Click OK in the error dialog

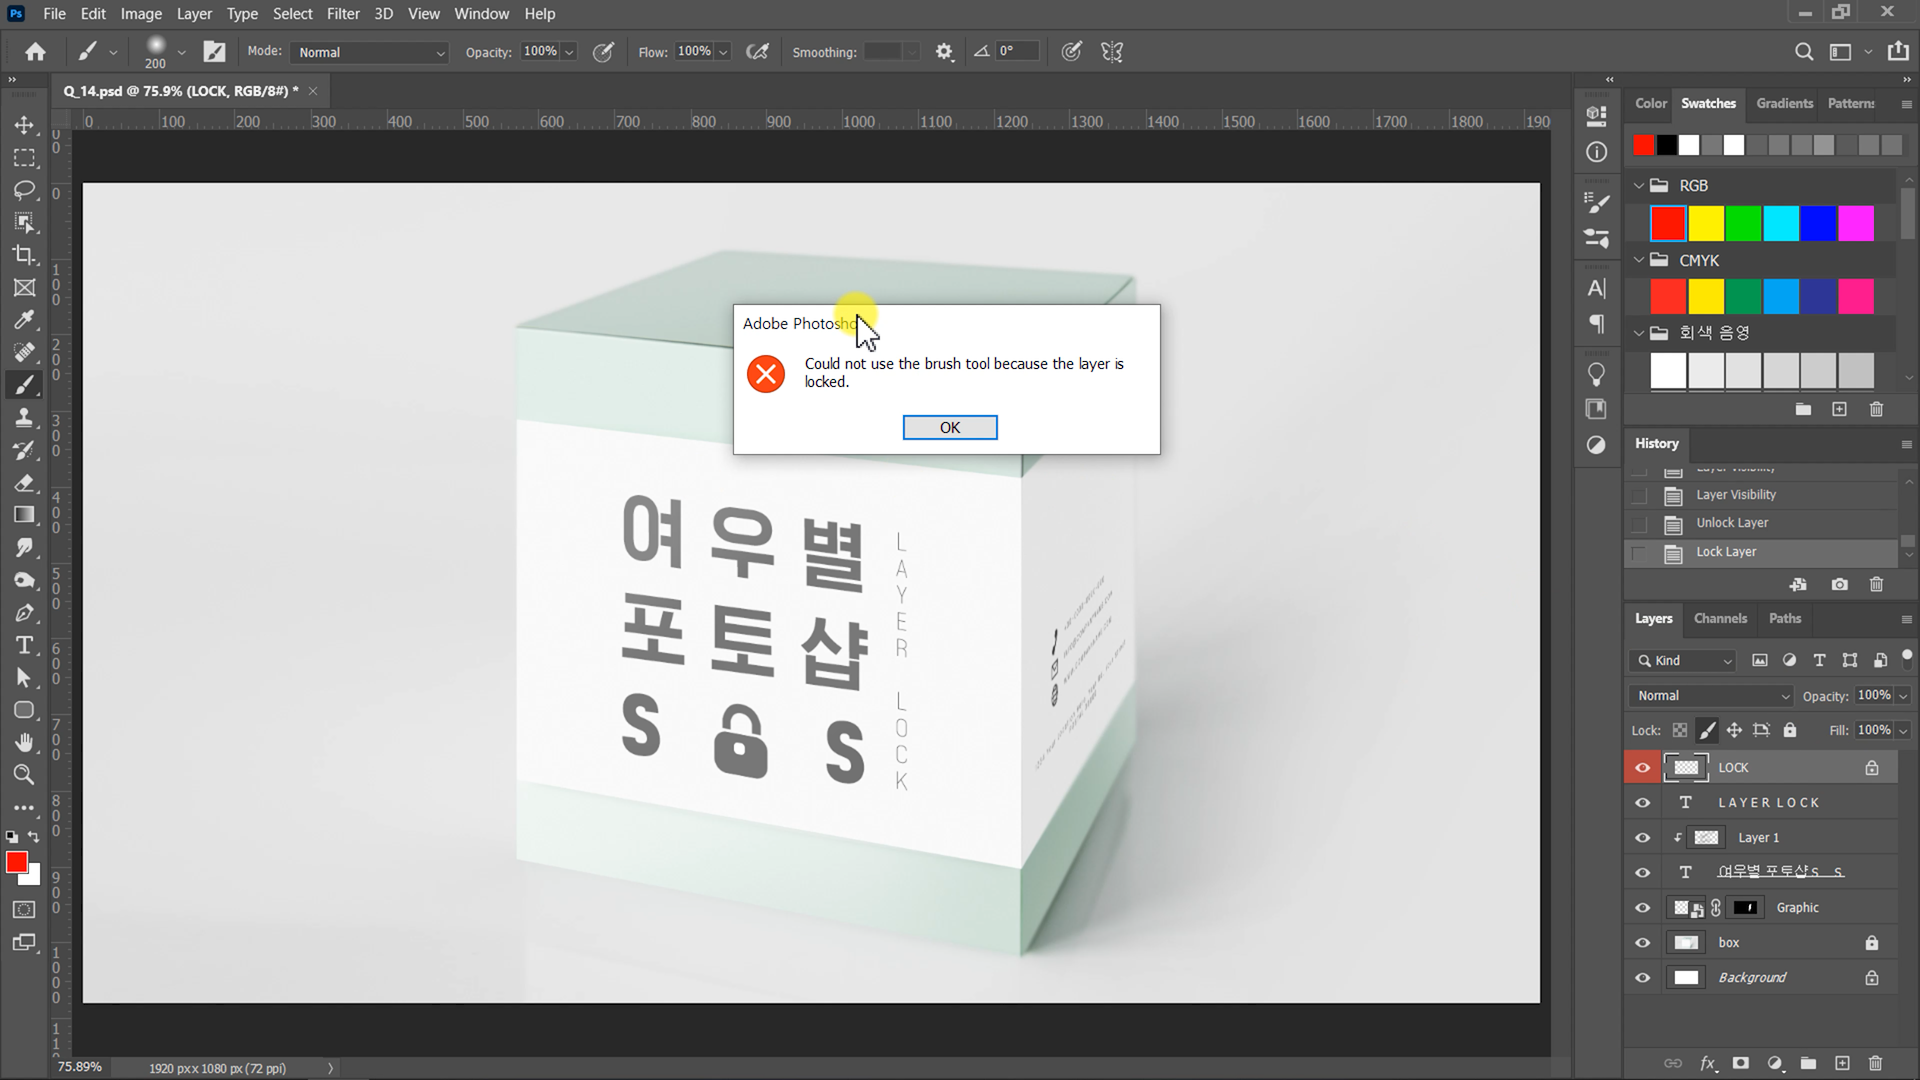[x=949, y=428]
